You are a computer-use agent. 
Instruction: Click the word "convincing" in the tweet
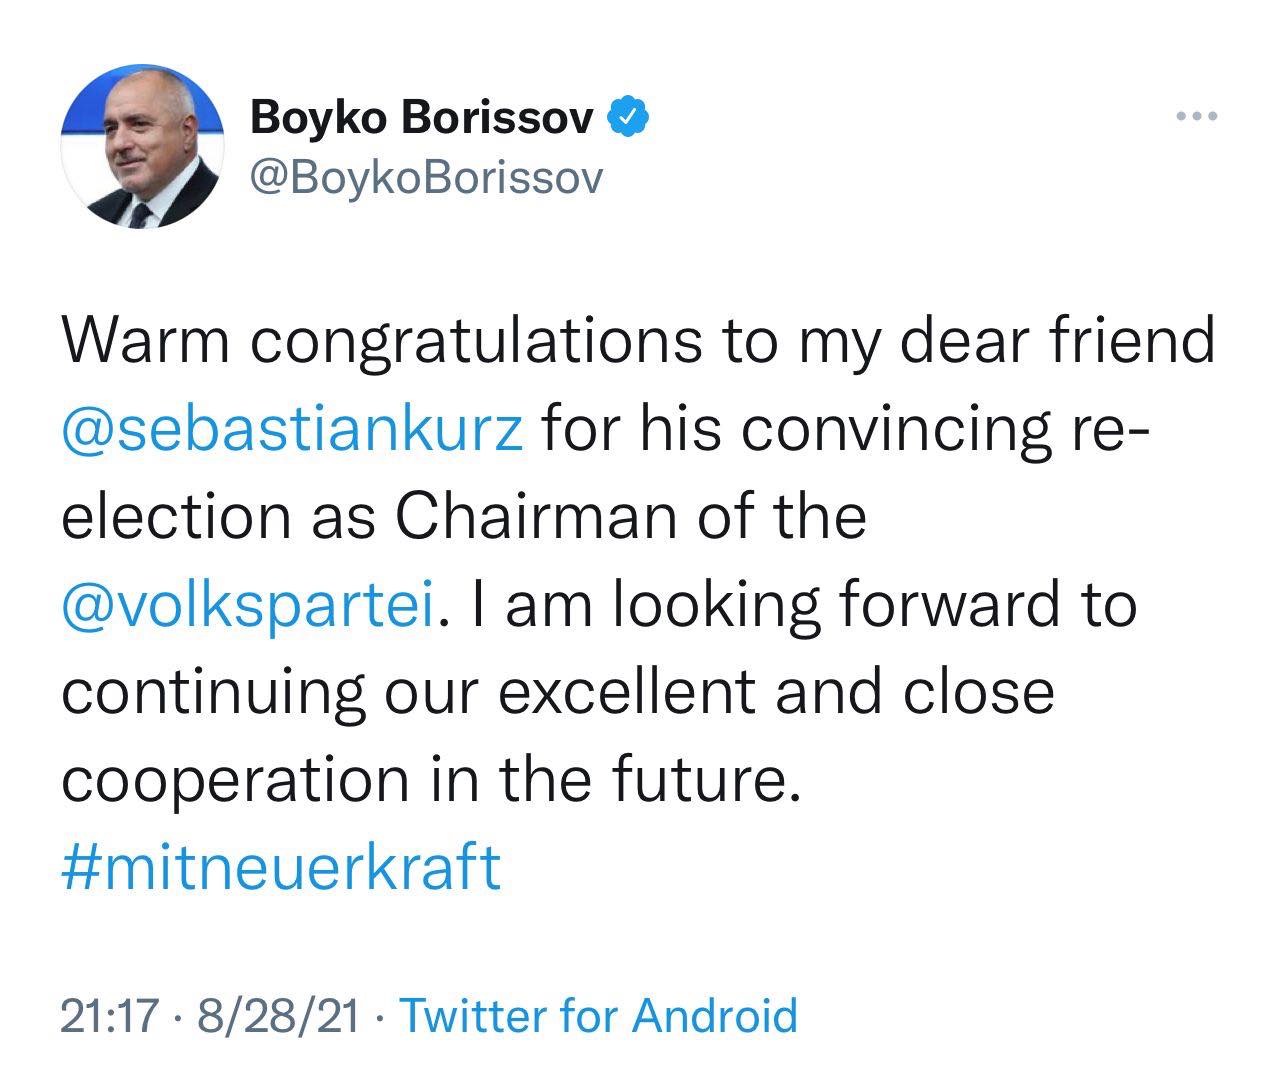(x=894, y=430)
